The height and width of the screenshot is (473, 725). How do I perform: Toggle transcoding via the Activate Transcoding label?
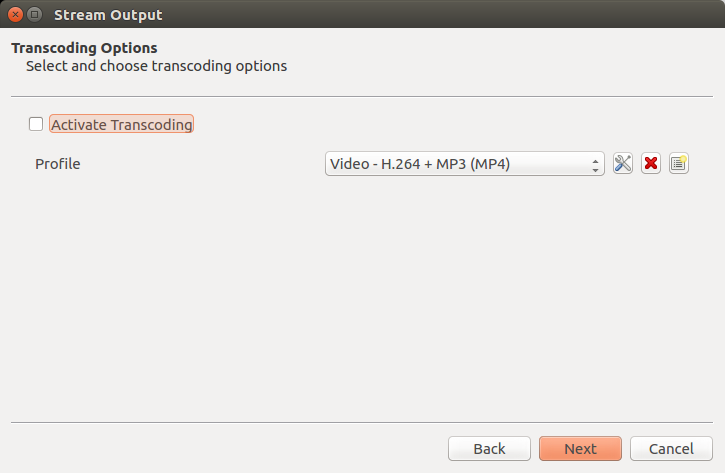(x=122, y=124)
